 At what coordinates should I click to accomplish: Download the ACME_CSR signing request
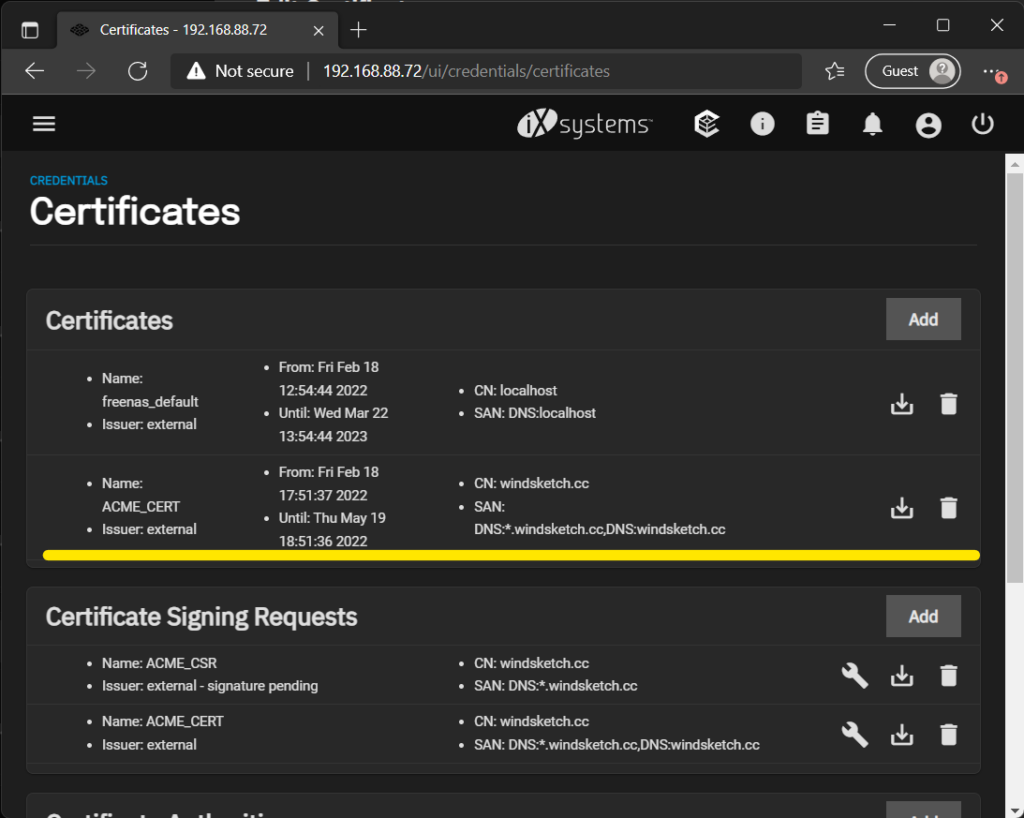[901, 675]
